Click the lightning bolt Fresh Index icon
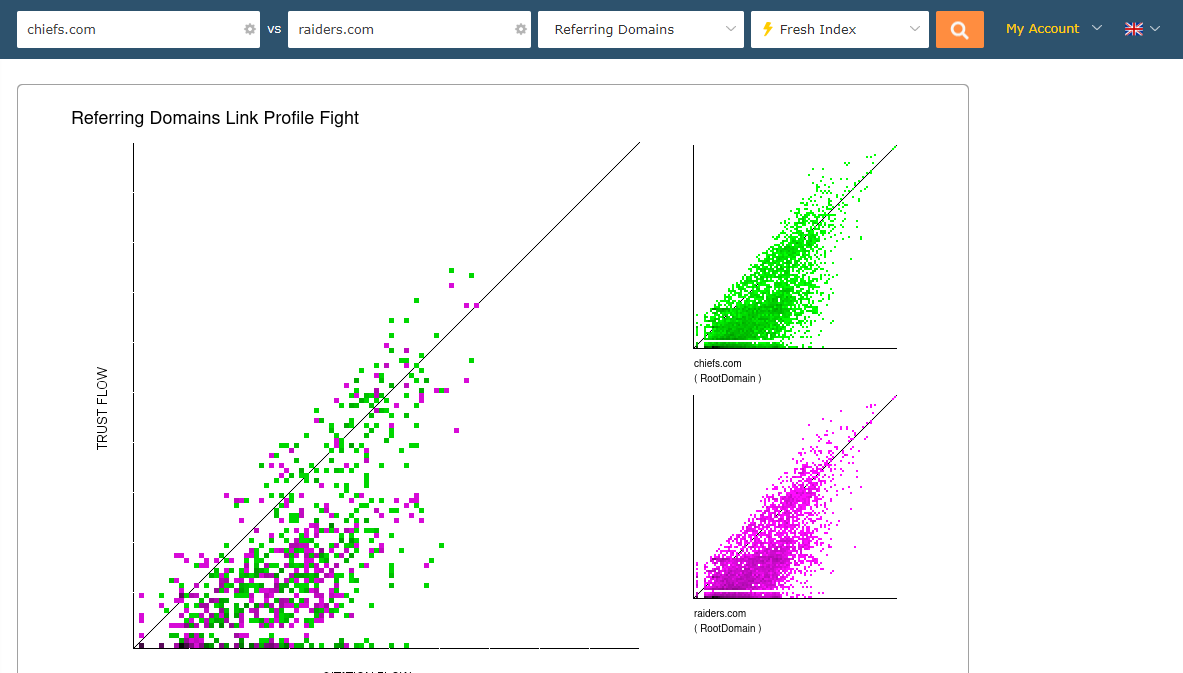The width and height of the screenshot is (1183, 673). pos(768,29)
